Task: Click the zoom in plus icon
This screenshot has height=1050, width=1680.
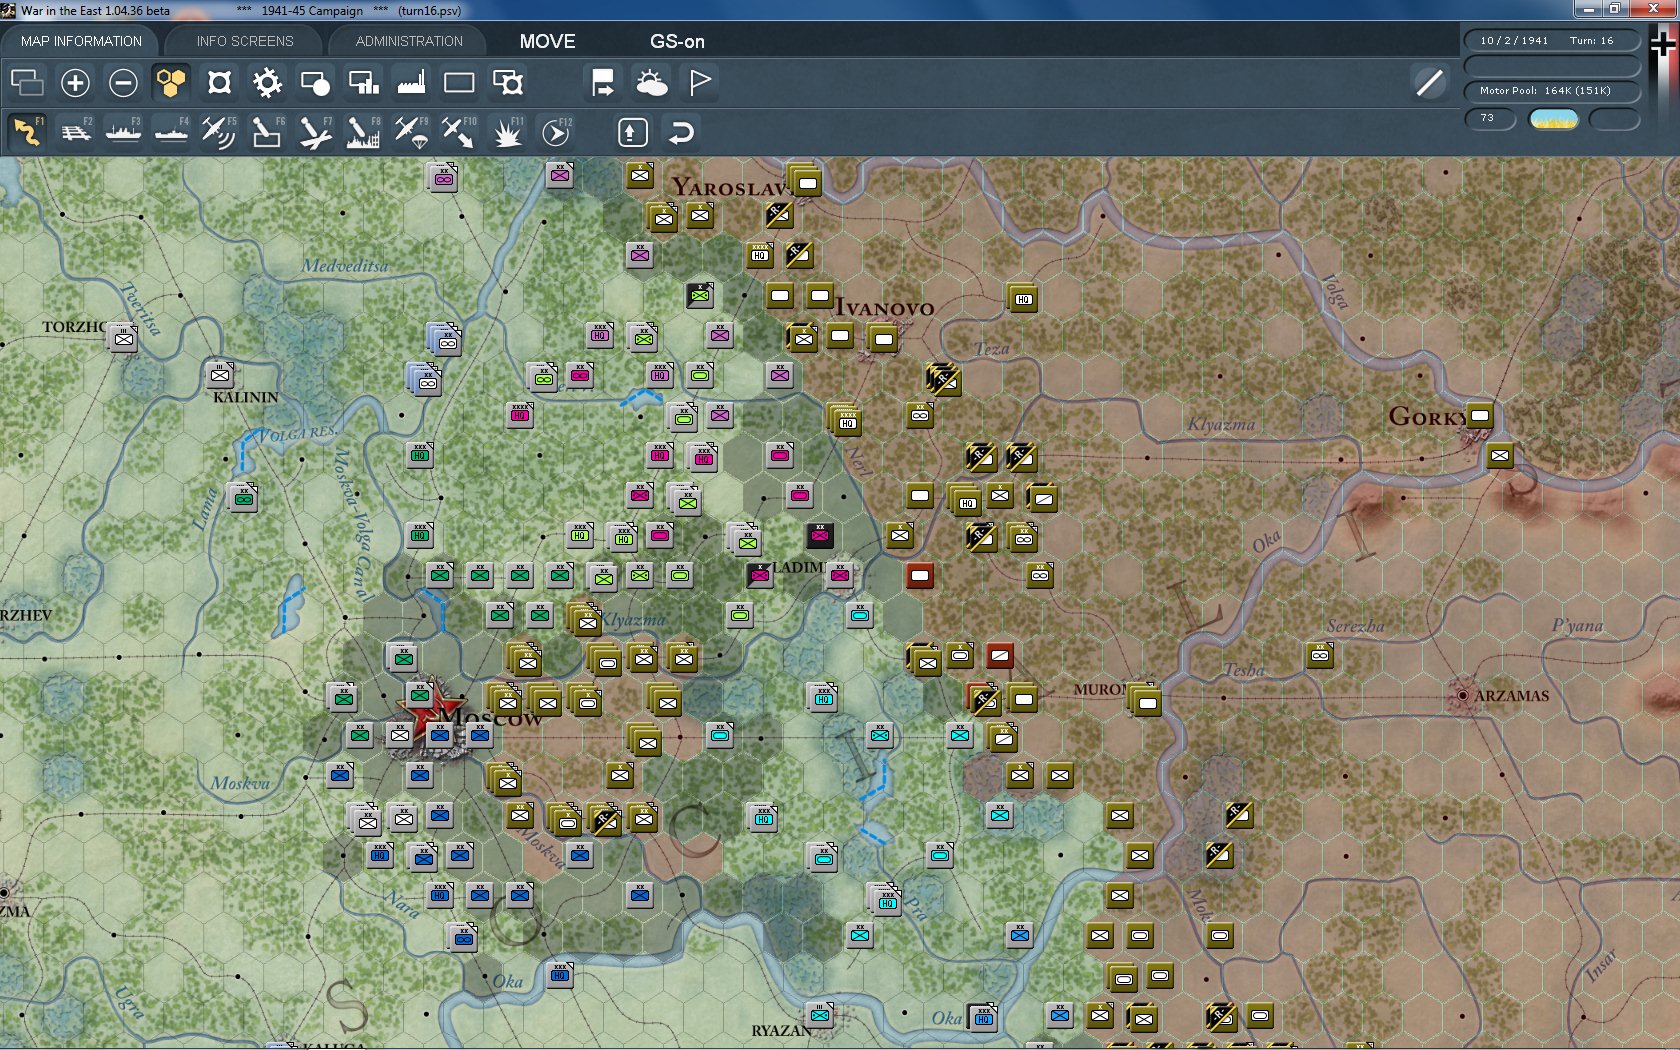Action: 75,83
